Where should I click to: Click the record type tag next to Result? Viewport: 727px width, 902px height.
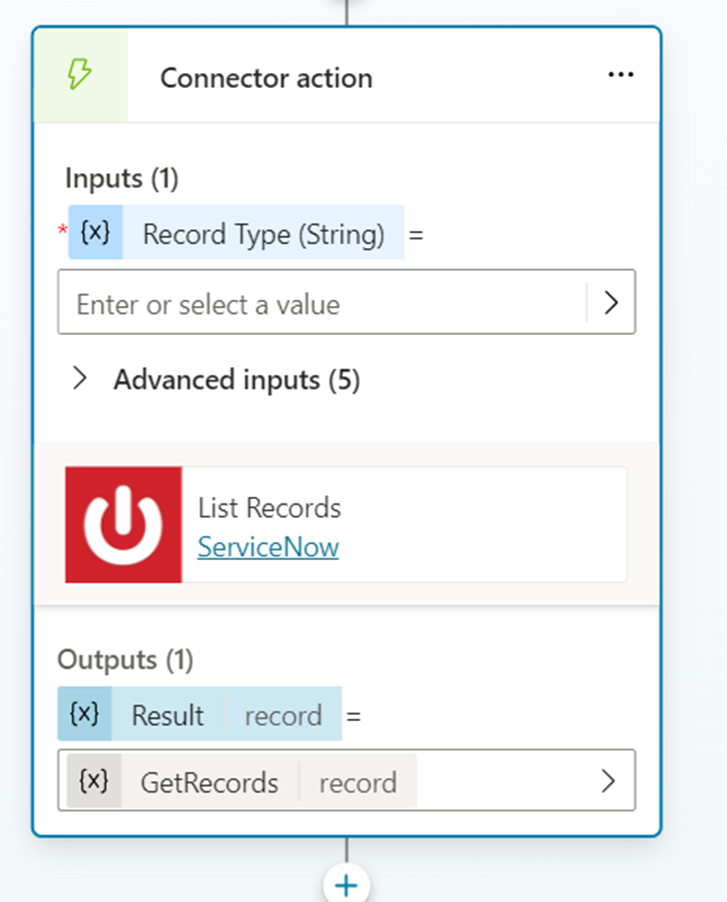(x=283, y=715)
